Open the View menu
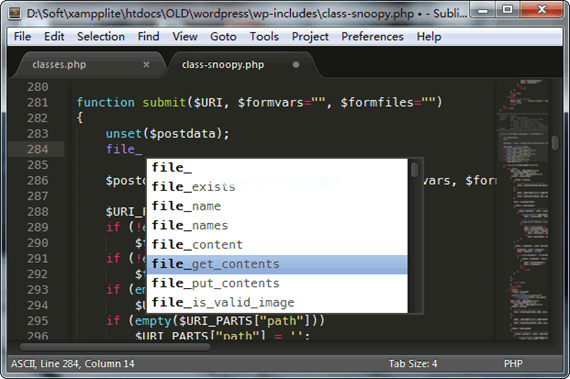Viewport: 570px width, 379px height. click(185, 36)
